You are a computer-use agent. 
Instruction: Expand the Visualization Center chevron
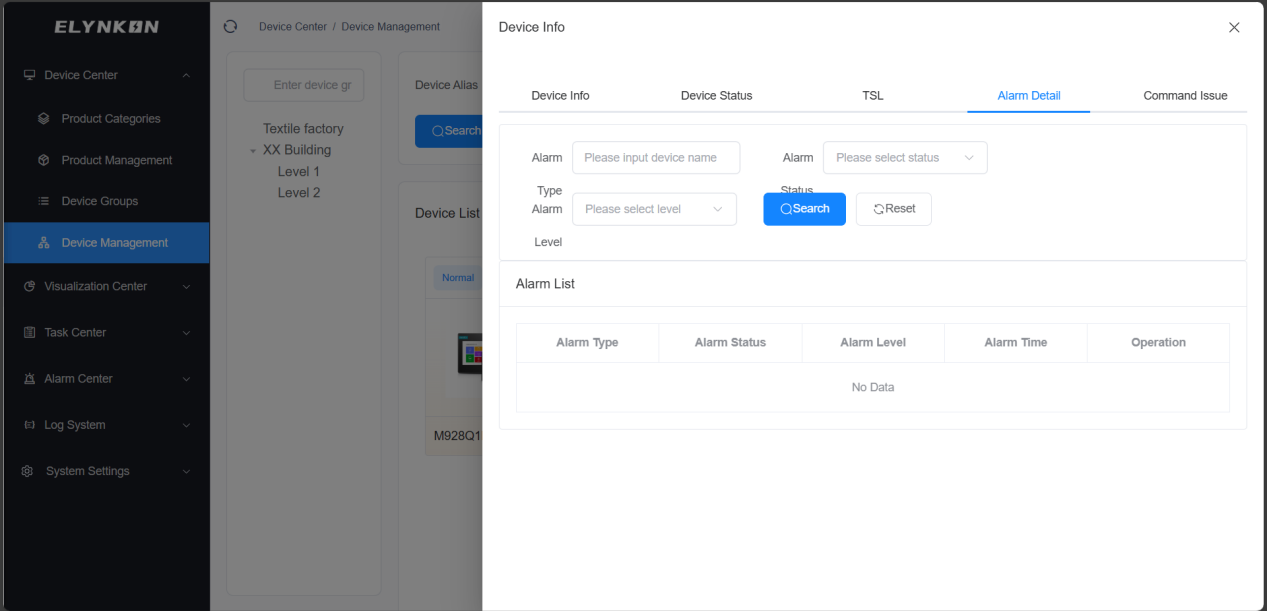pos(186,286)
